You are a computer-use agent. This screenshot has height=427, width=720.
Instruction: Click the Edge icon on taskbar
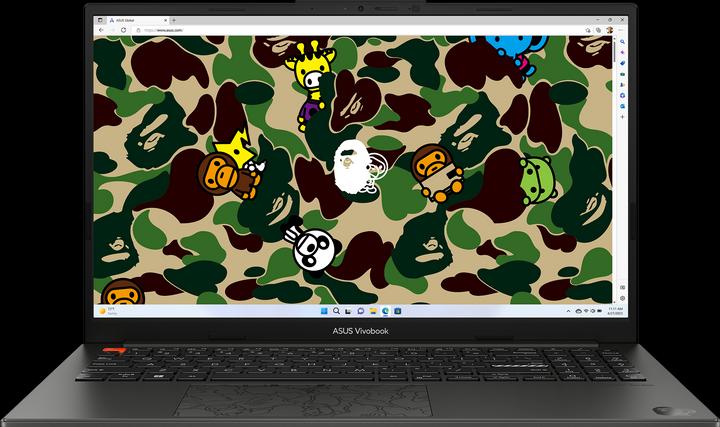click(385, 311)
